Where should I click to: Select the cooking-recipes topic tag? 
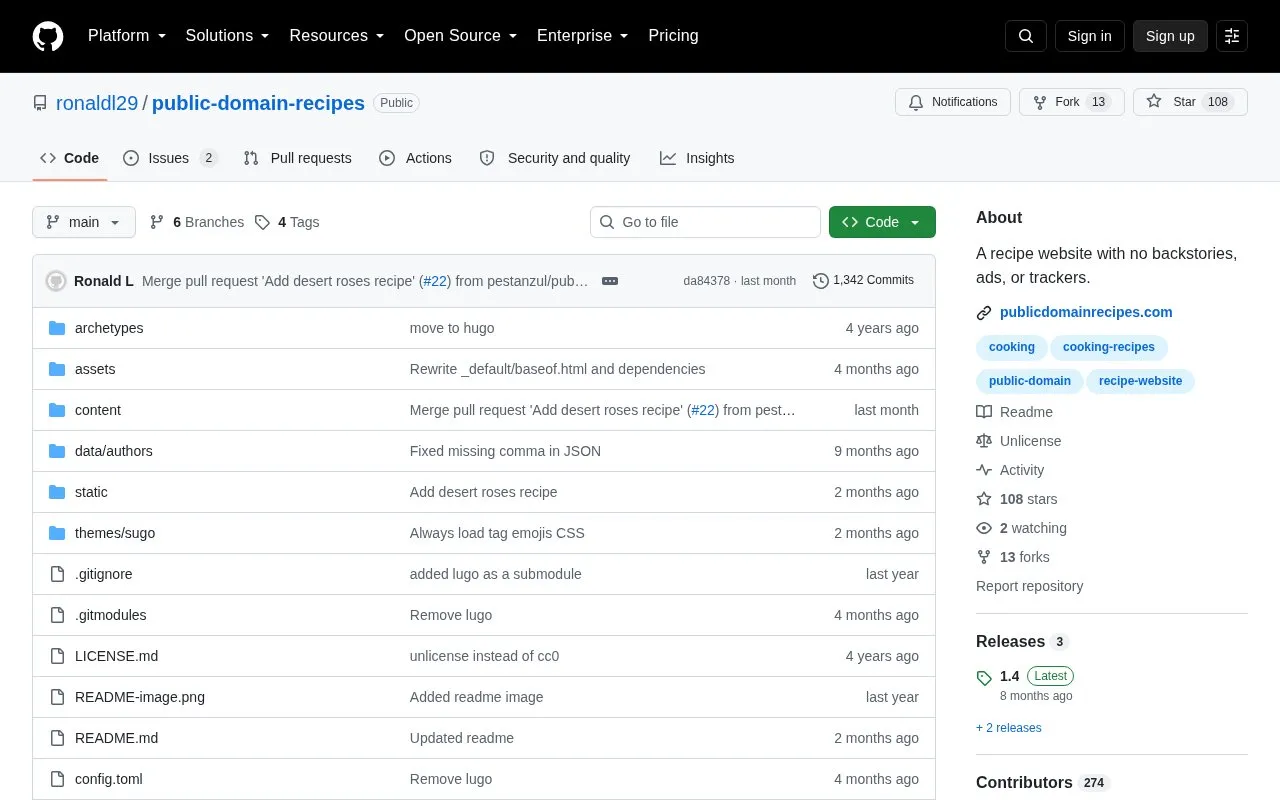click(1109, 347)
